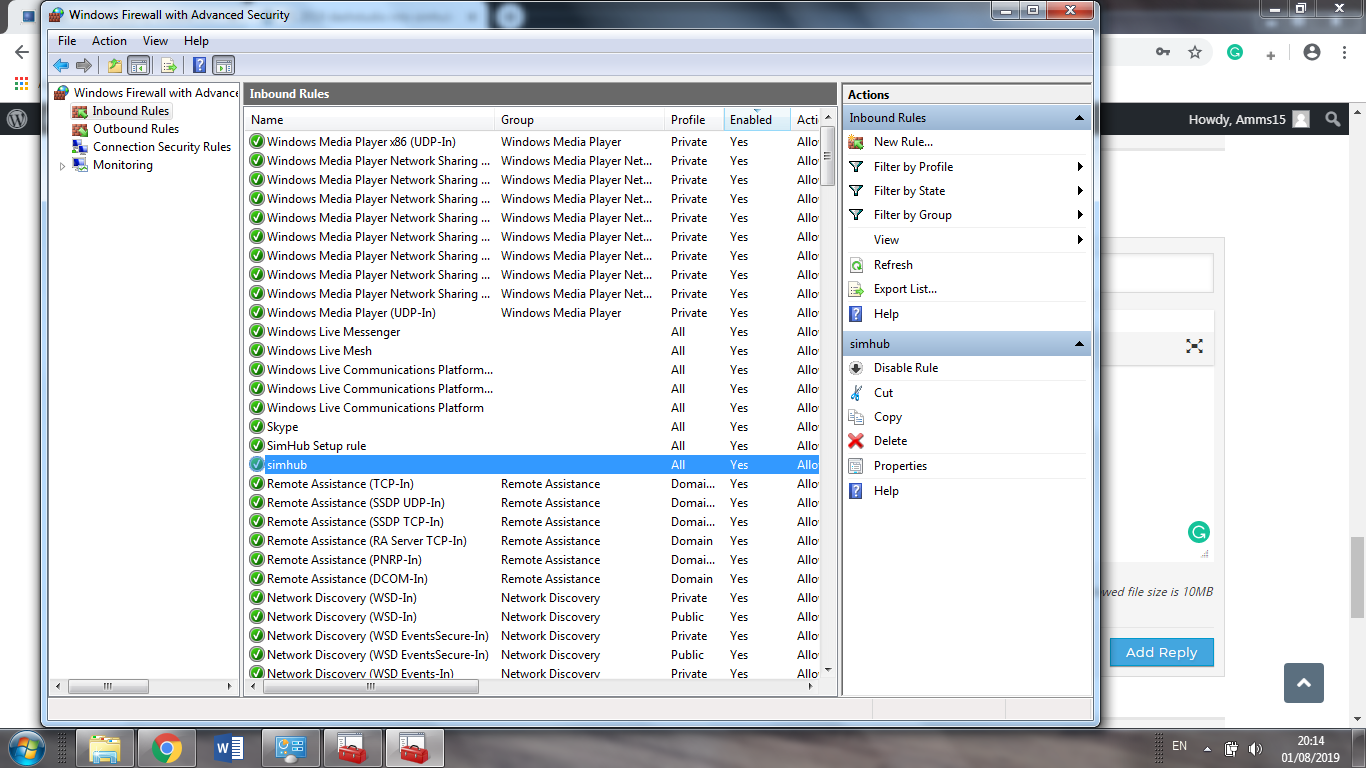This screenshot has width=1366, height=768.
Task: Sort by Profile column header
Action: click(694, 120)
